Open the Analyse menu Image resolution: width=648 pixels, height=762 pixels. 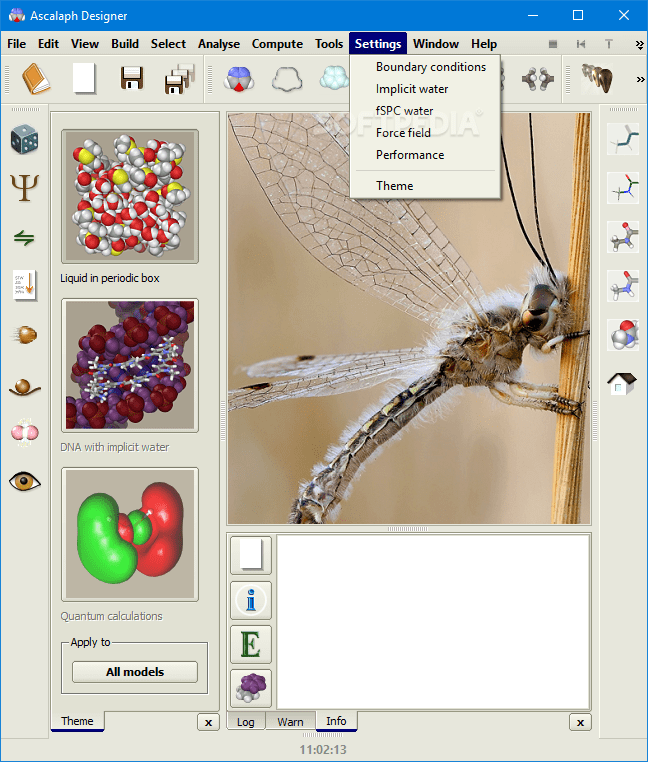click(219, 44)
